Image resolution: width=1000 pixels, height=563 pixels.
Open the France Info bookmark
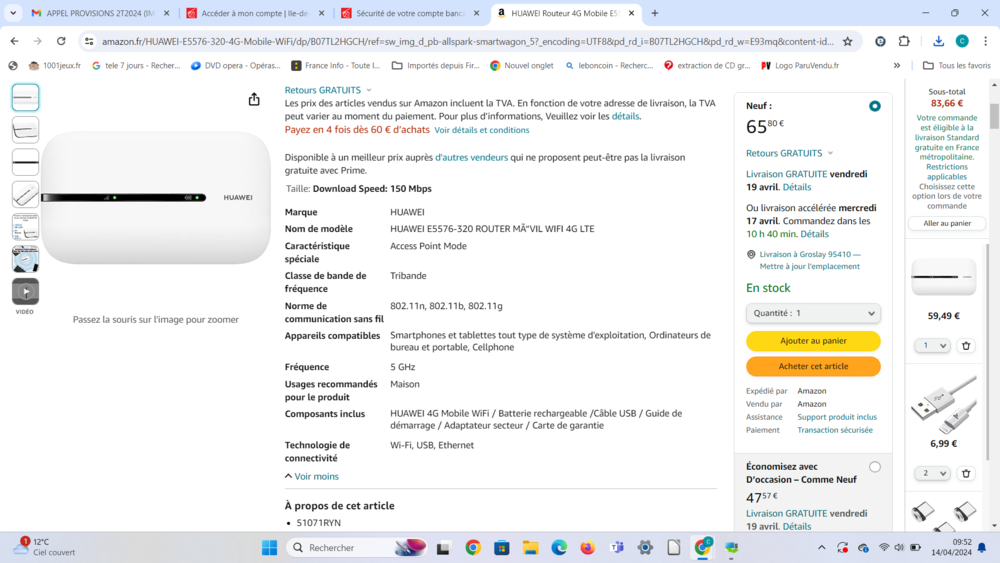click(335, 65)
